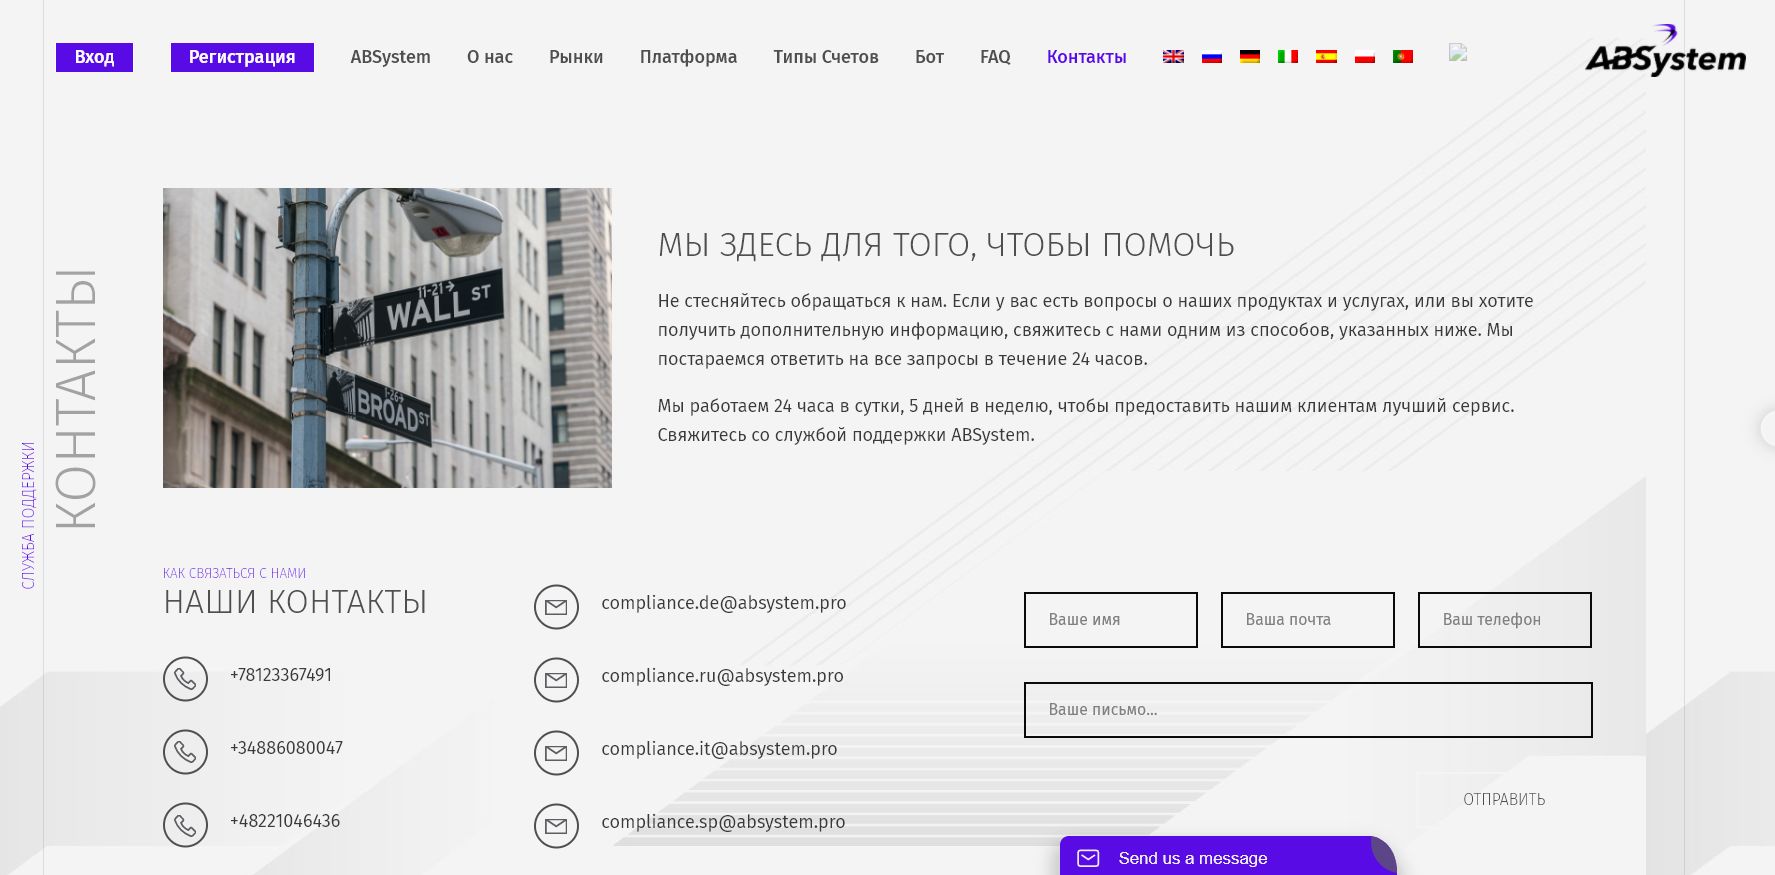Viewport: 1775px width, 875px height.
Task: Click the broken image icon after the flags
Action: (1458, 53)
